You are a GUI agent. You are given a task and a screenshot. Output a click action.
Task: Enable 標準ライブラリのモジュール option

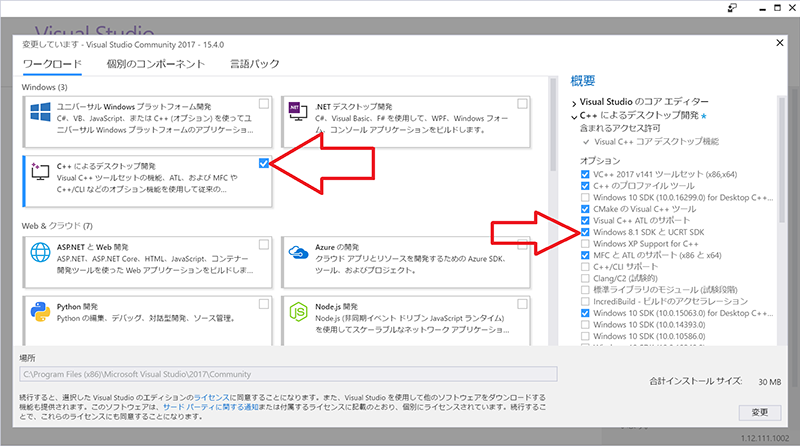pyautogui.click(x=585, y=290)
